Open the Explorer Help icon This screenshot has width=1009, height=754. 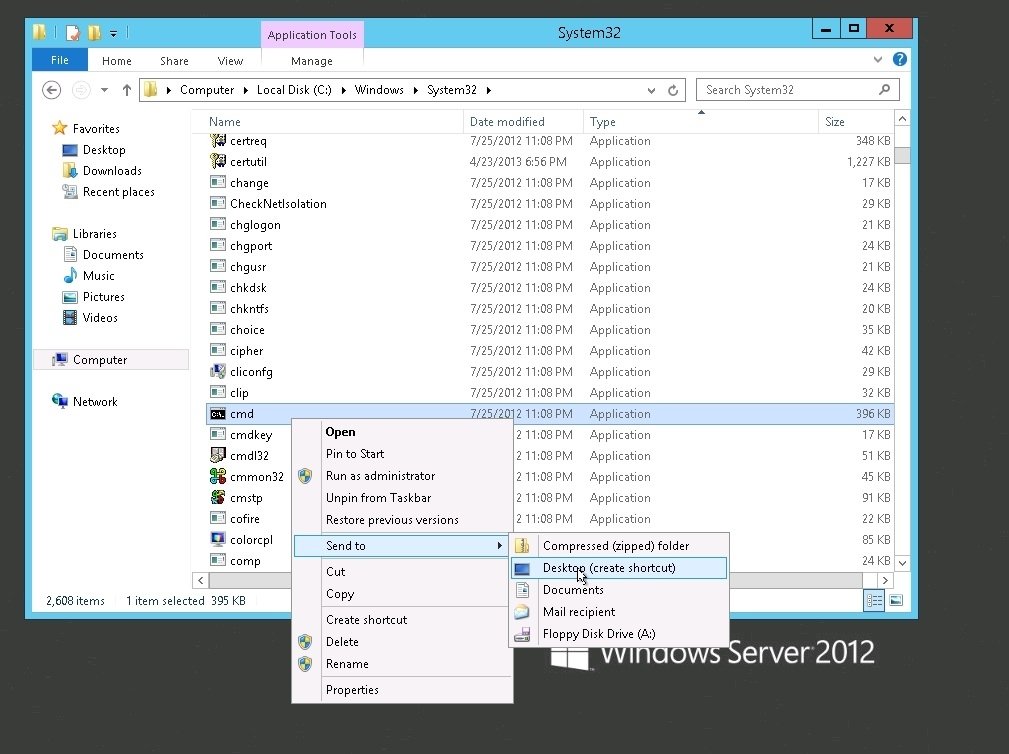click(x=900, y=59)
